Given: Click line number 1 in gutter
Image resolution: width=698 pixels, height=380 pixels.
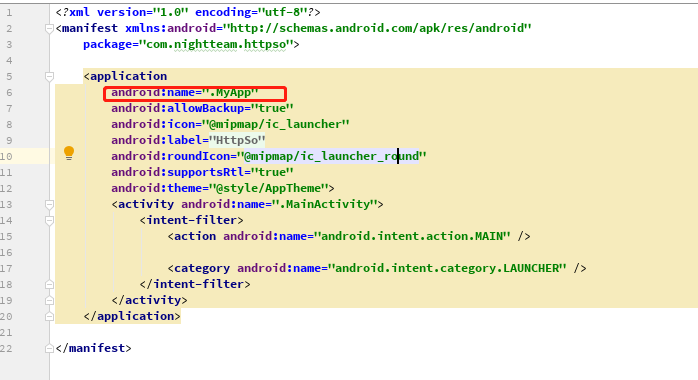Looking at the screenshot, I should 9,13.
